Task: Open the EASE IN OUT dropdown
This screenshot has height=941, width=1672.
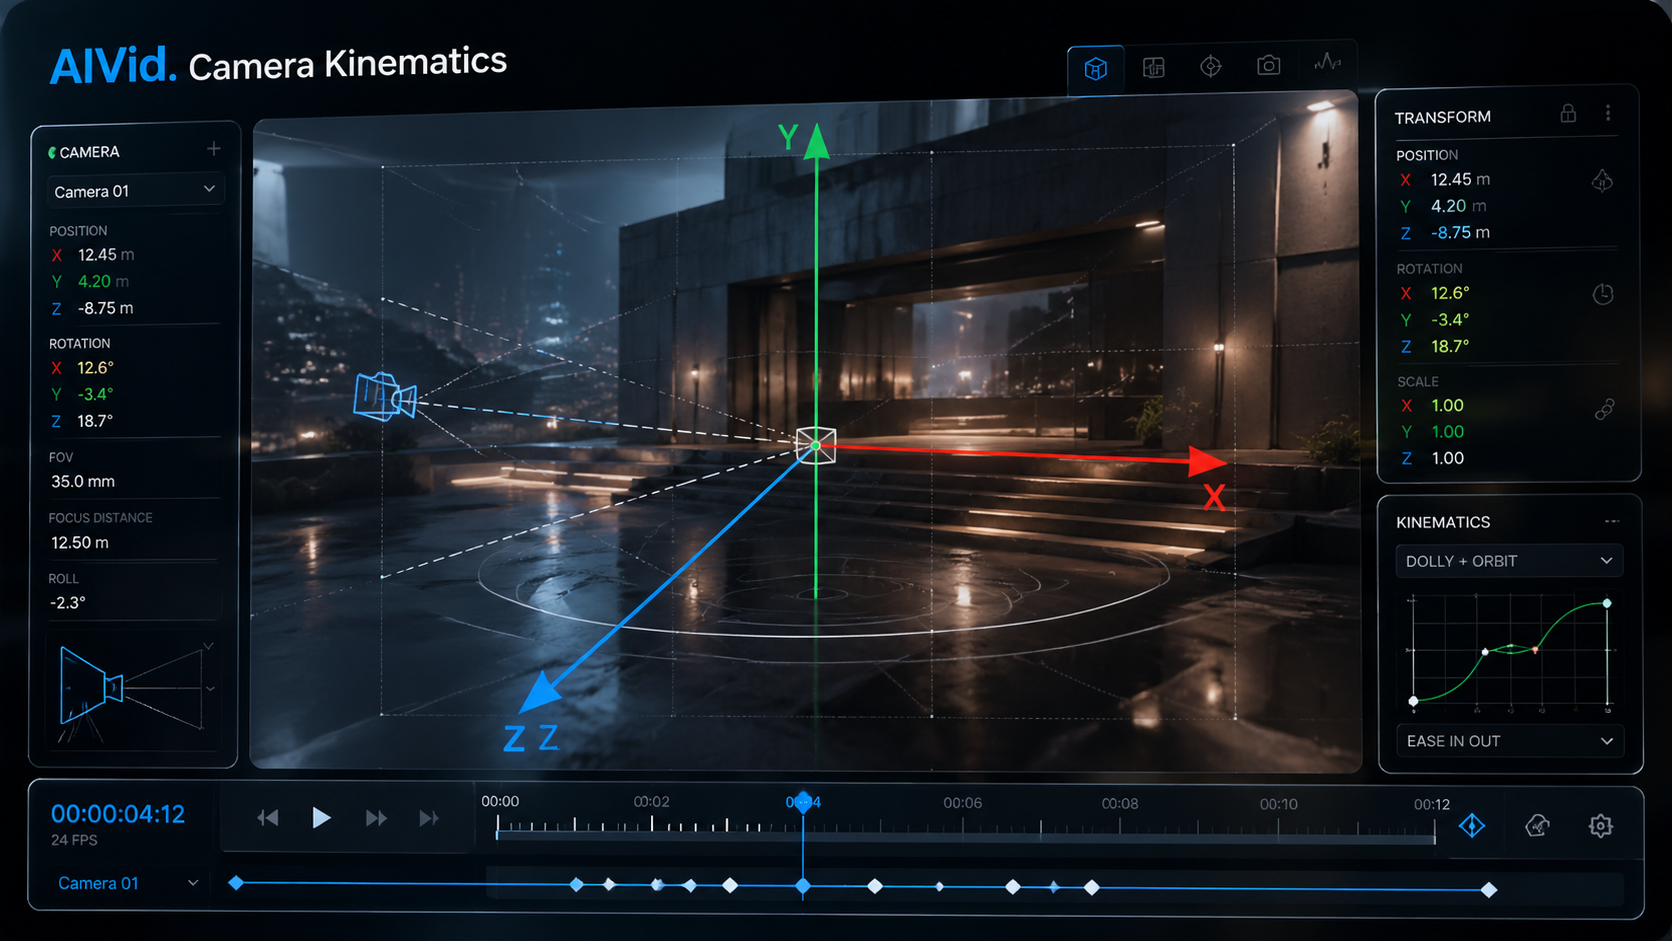Action: tap(1509, 741)
